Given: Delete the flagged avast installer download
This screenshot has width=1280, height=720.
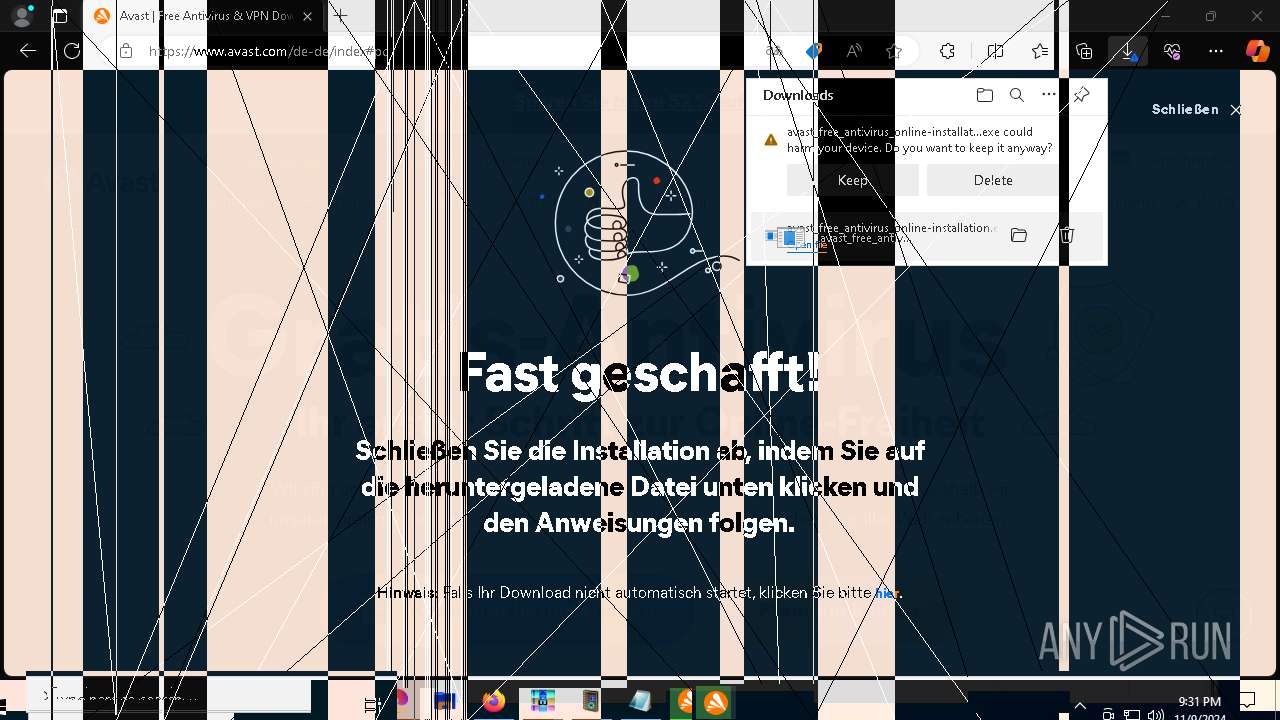Looking at the screenshot, I should tap(993, 180).
